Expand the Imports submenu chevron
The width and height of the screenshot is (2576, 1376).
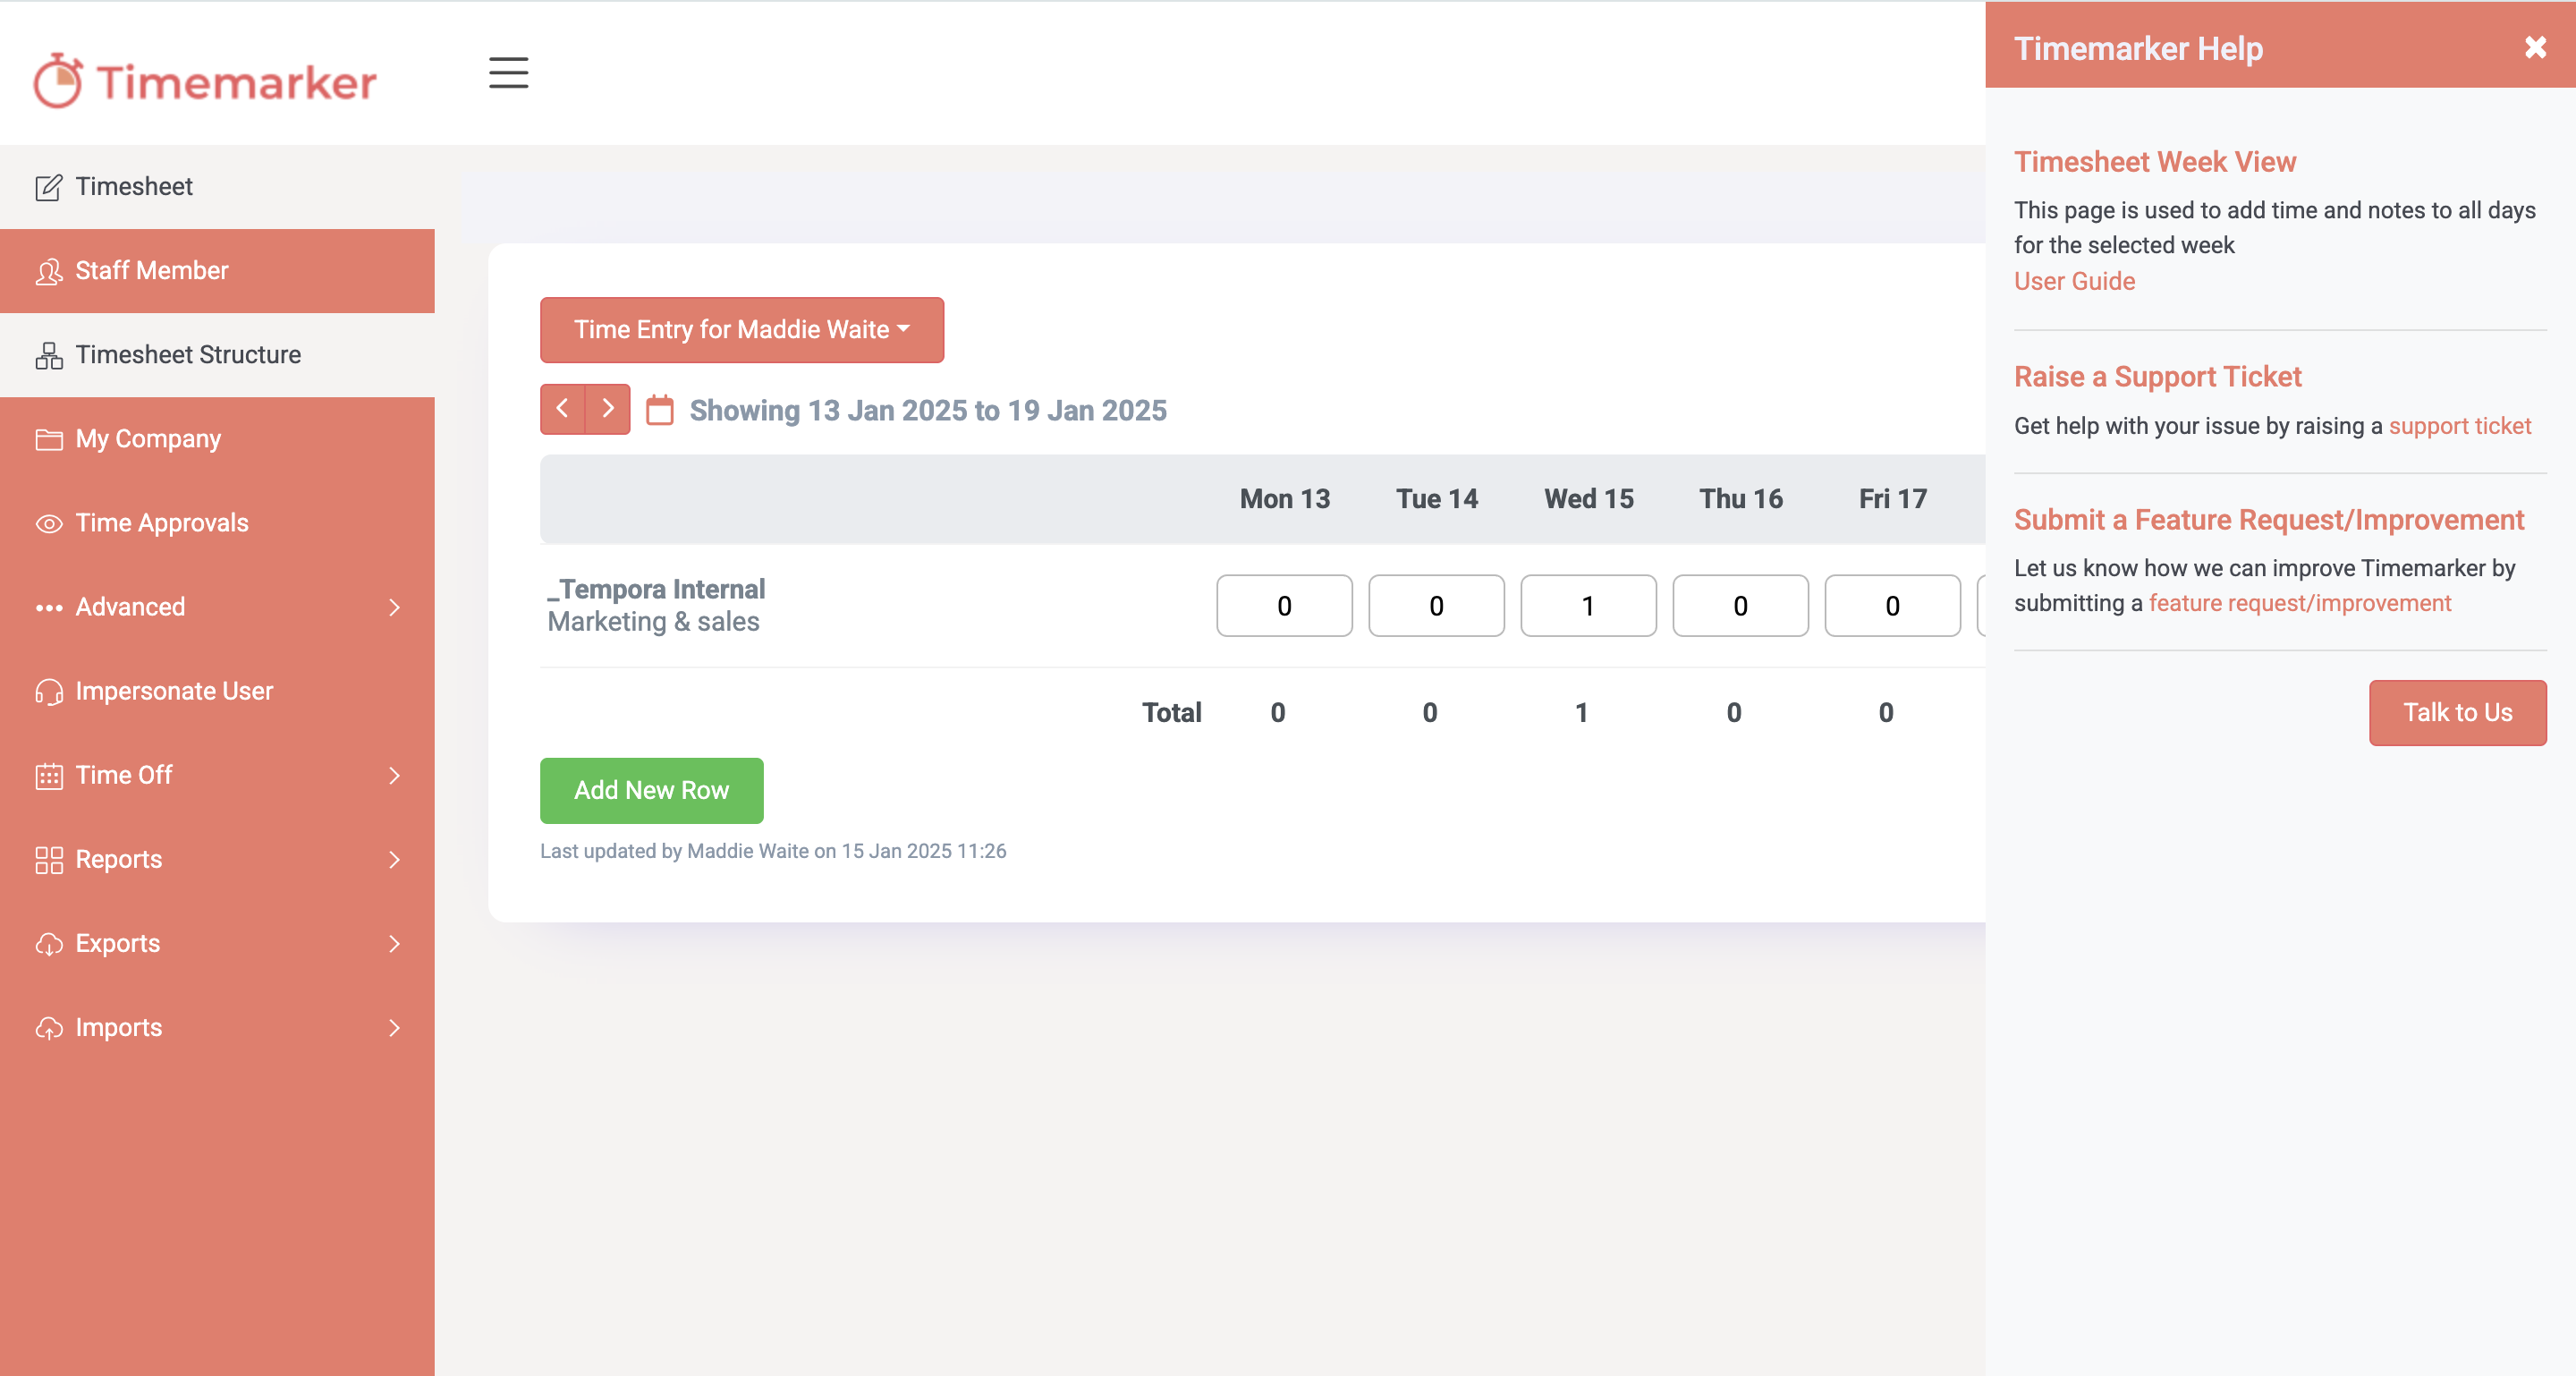(x=394, y=1027)
